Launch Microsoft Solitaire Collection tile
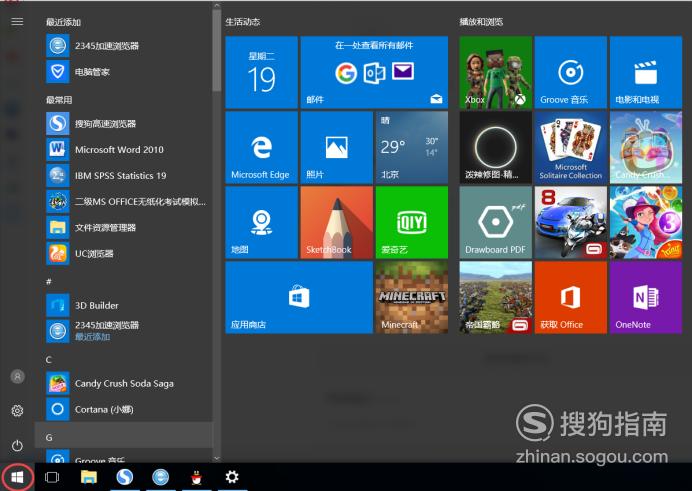692x491 pixels. [x=571, y=147]
